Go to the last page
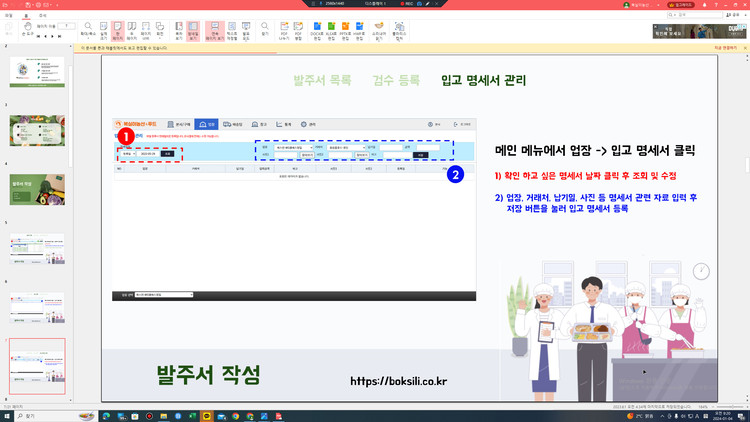750x422 pixels. click(x=60, y=36)
